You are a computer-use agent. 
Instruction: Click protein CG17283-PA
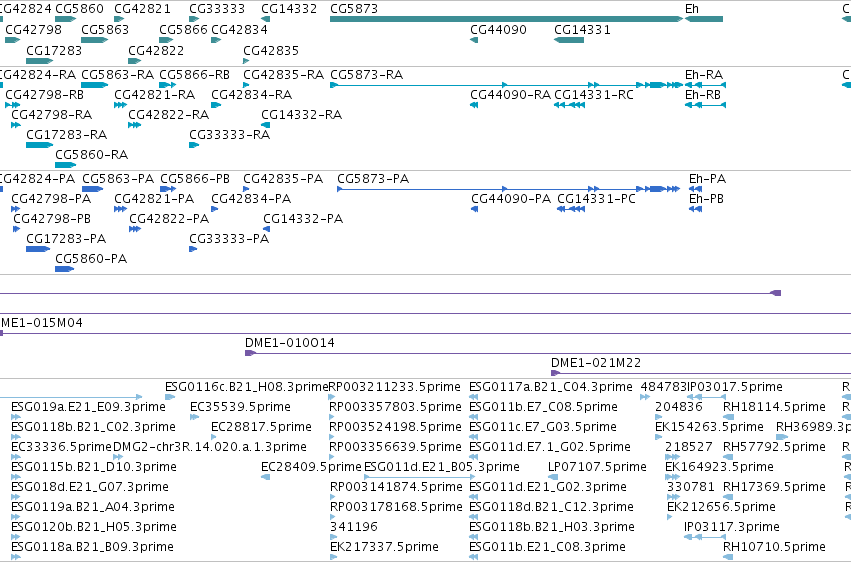pos(66,239)
